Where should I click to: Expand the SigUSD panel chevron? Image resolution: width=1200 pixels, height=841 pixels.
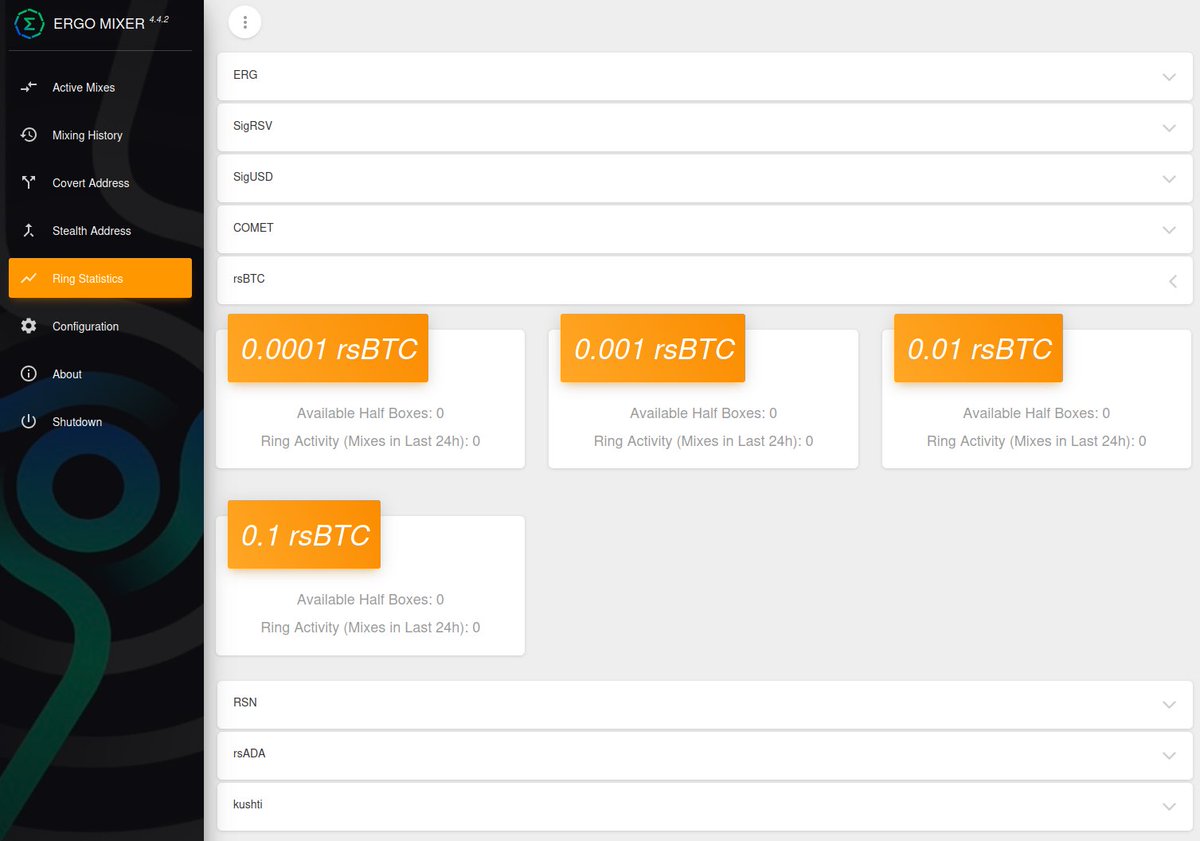[x=1169, y=179]
